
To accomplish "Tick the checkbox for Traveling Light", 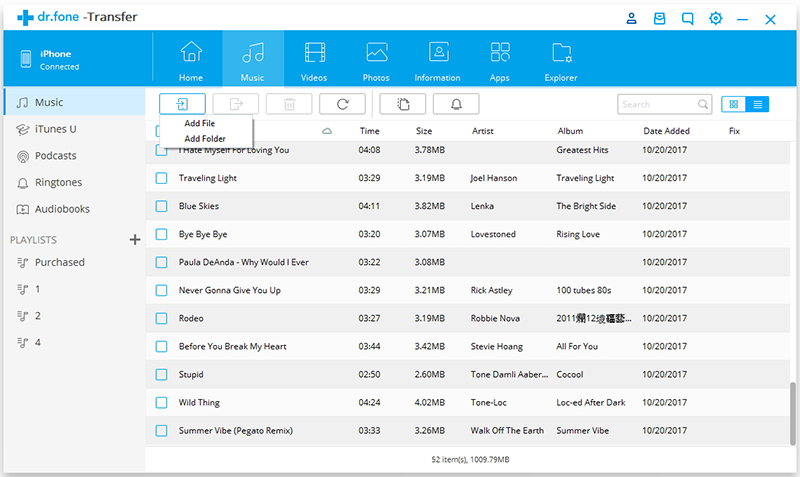I will pos(161,178).
